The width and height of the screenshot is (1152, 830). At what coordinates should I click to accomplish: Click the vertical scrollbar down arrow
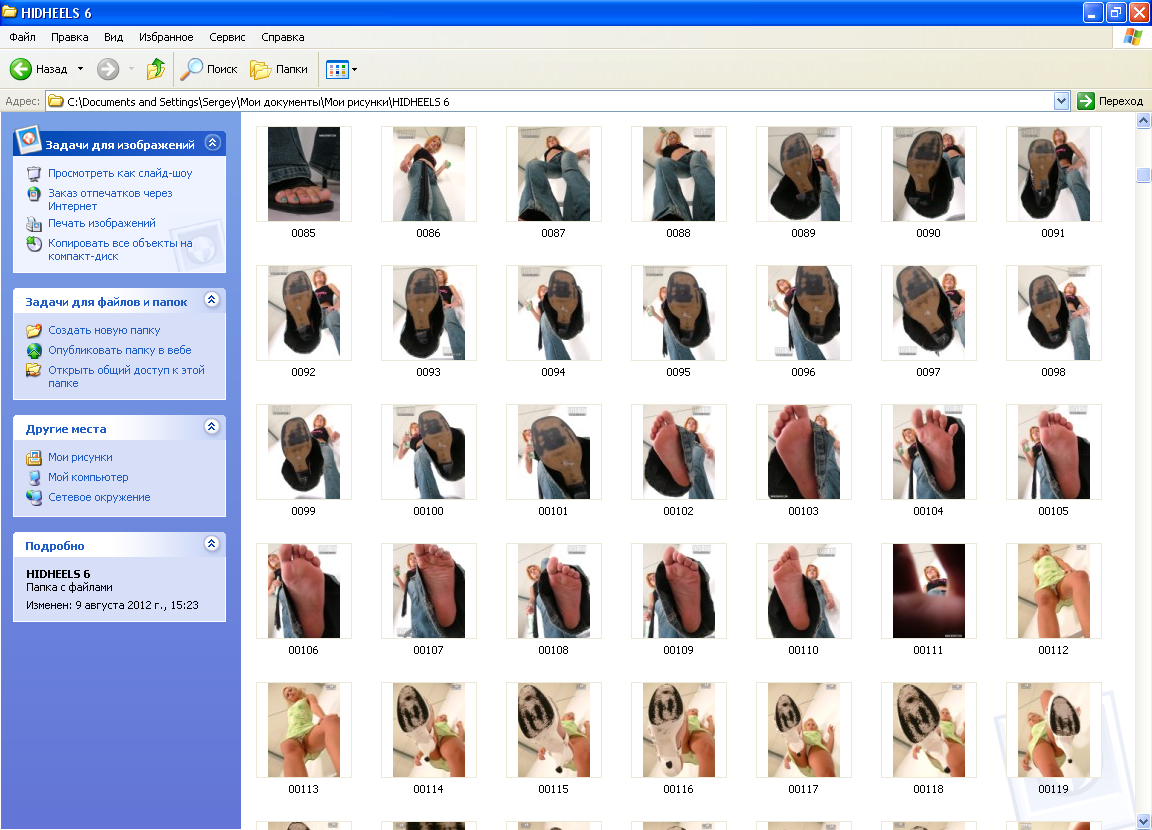coord(1143,820)
